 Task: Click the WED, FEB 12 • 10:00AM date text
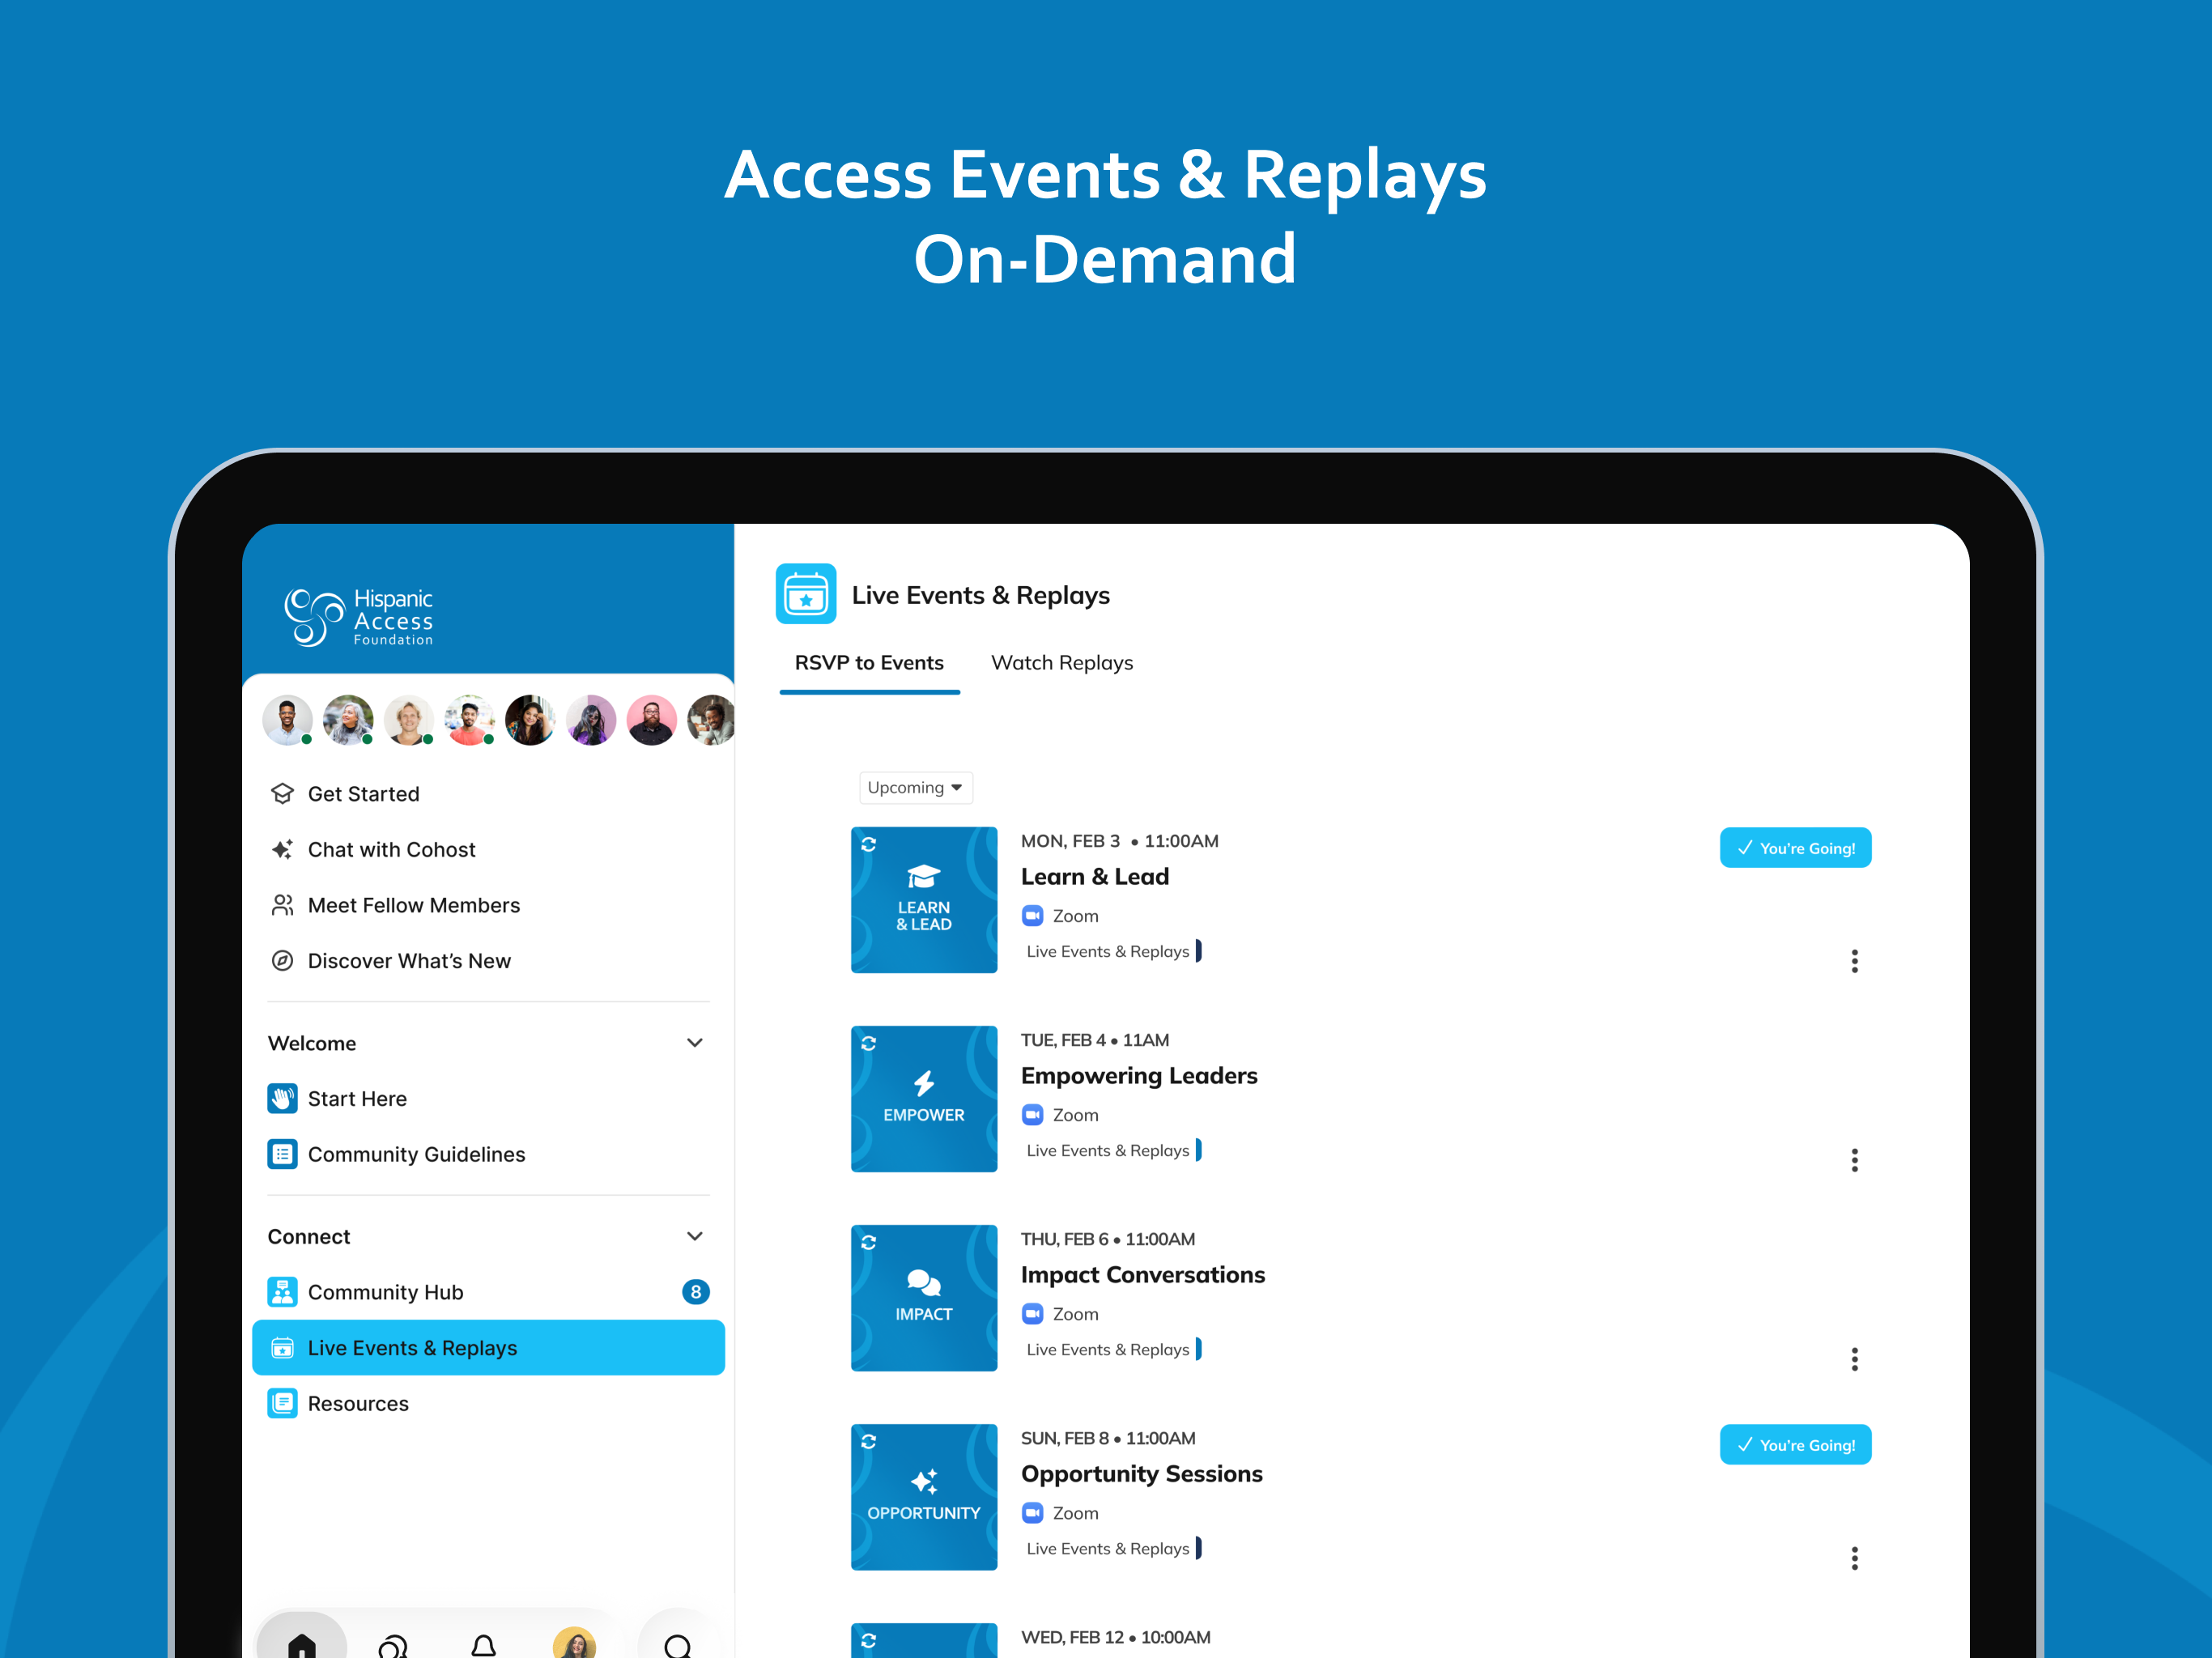[x=1115, y=1637]
